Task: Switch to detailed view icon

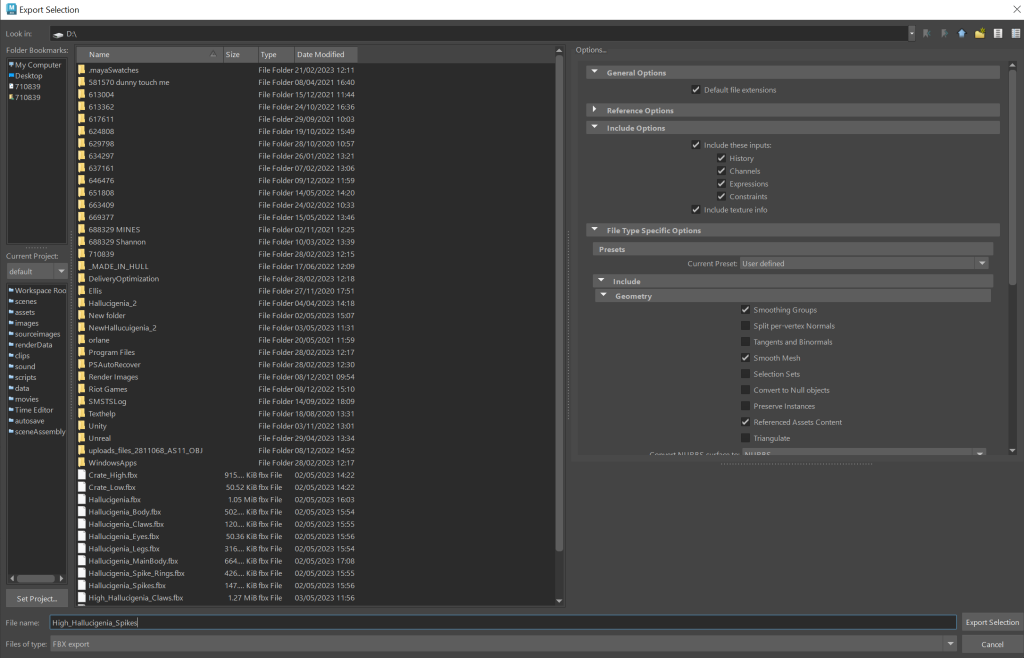Action: coord(1015,33)
